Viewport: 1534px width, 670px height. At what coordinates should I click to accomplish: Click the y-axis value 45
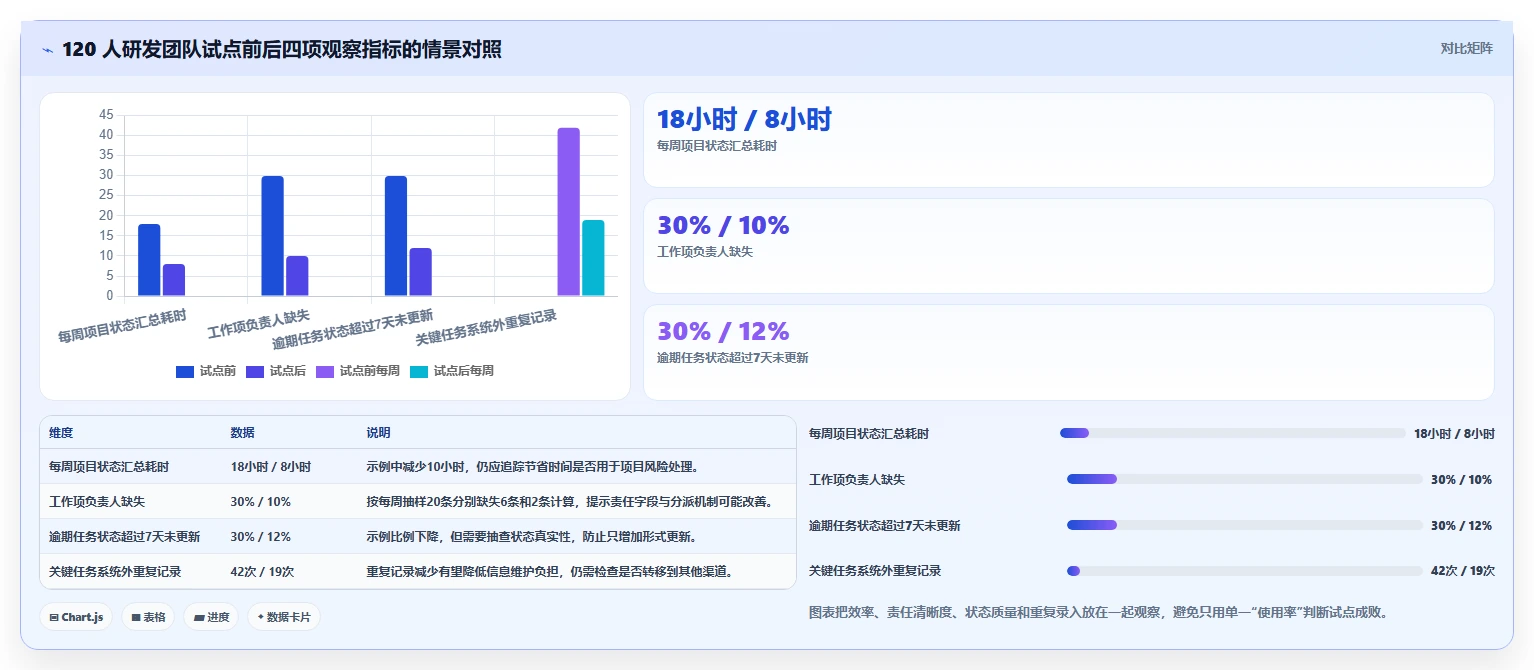click(x=106, y=115)
